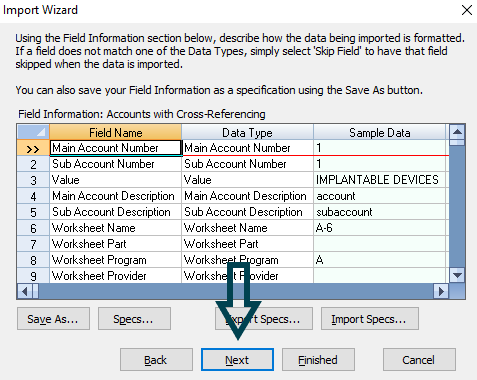Open Data Type cell Worksheet Part

[247, 244]
